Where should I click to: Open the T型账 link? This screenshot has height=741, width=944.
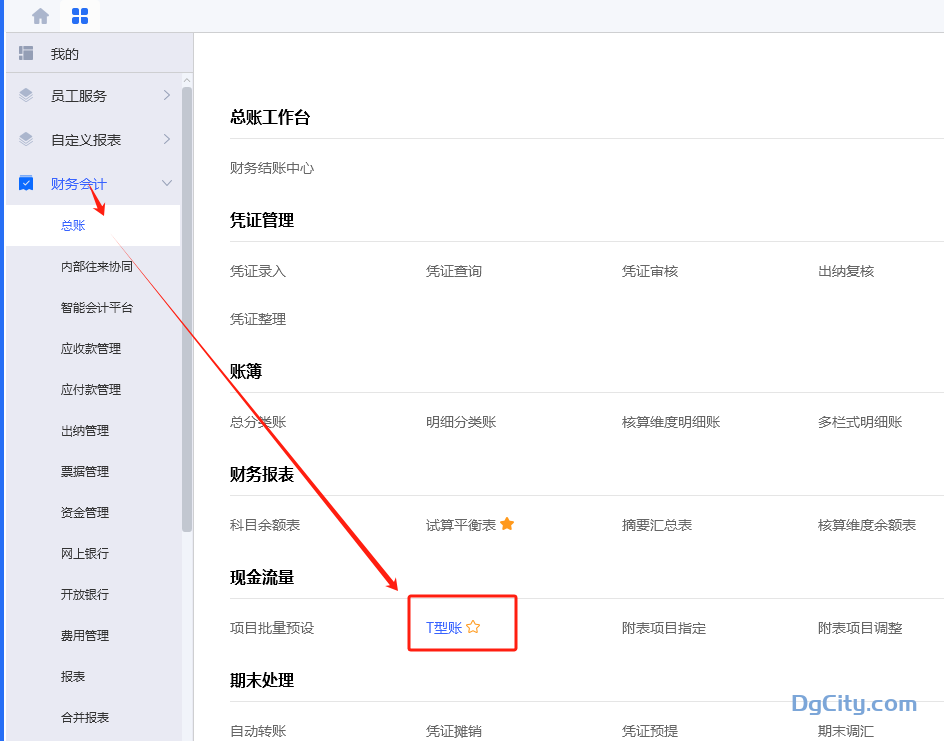point(444,628)
